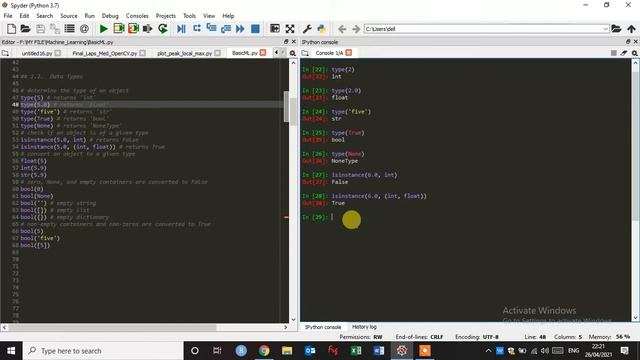The image size is (640, 360).
Task: Open the Edit menu
Action: [x=24, y=16]
